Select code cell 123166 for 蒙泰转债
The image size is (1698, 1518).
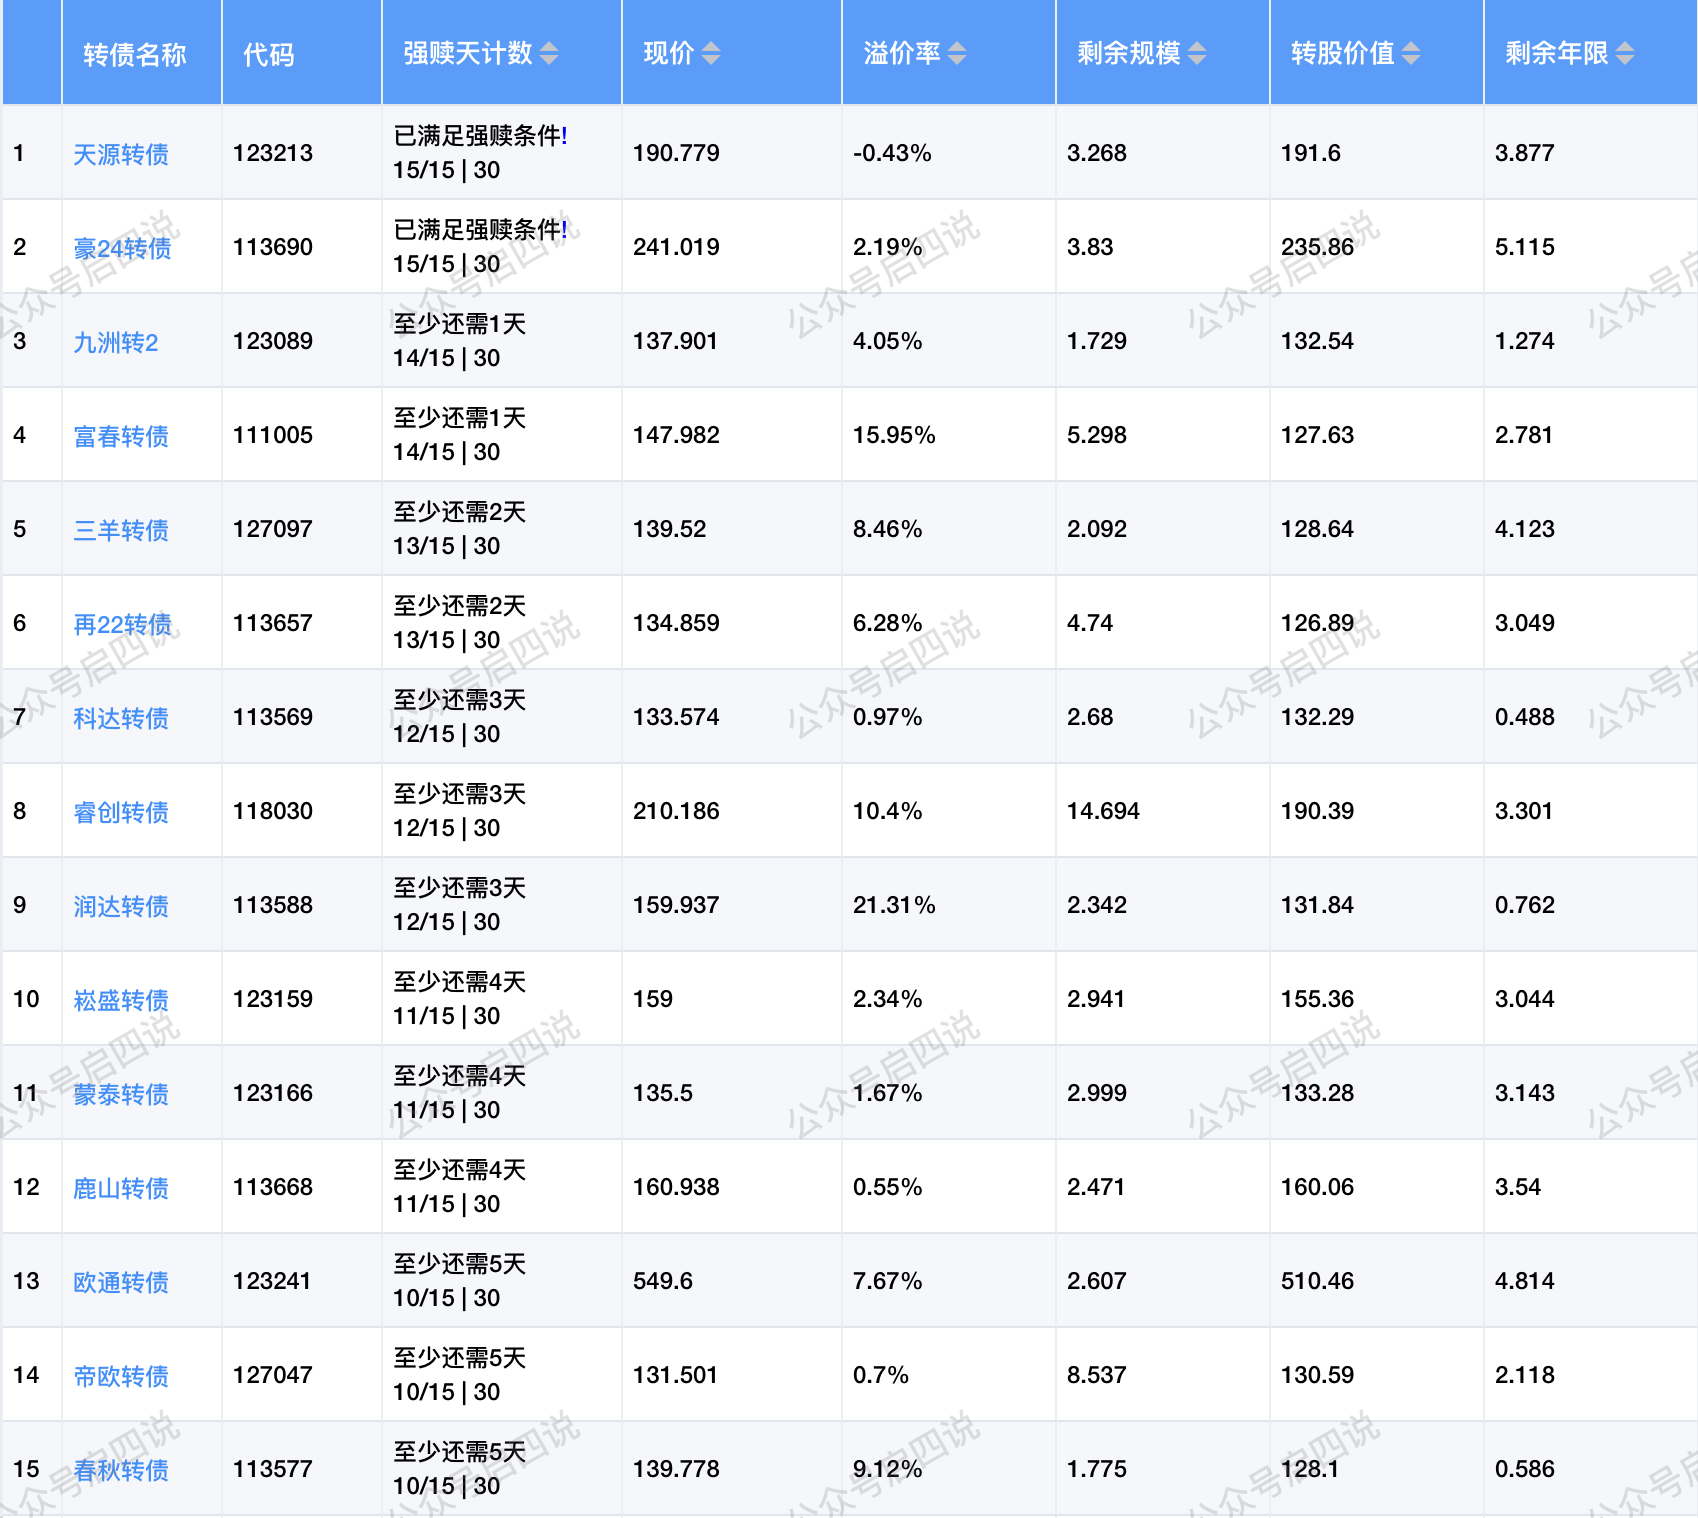273,1093
